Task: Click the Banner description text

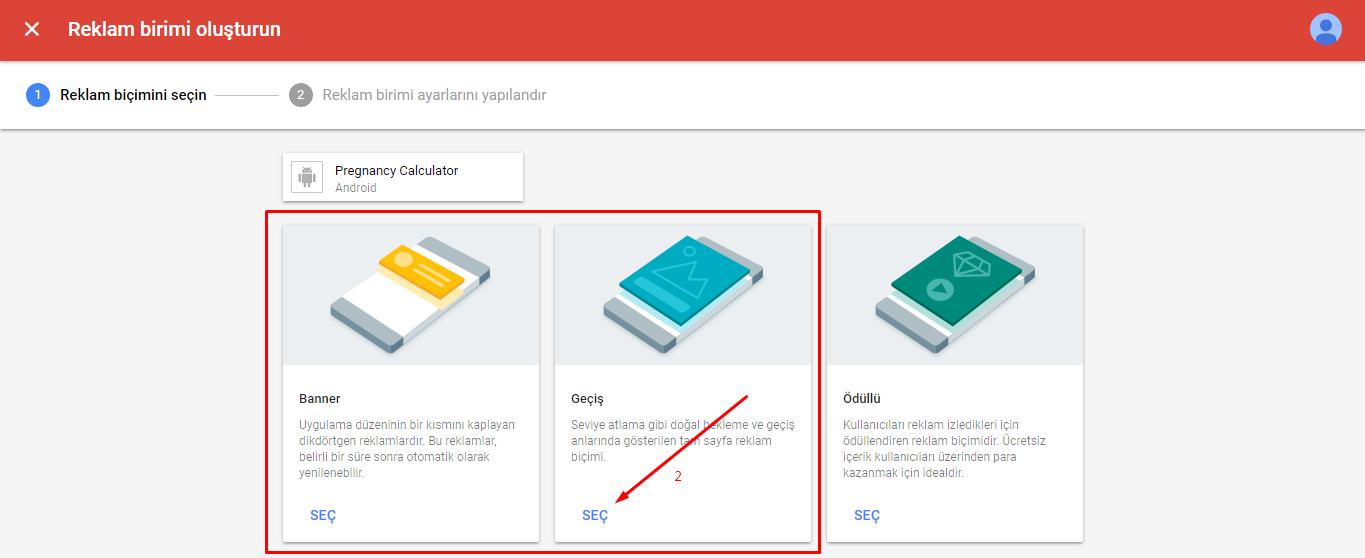Action: click(407, 449)
